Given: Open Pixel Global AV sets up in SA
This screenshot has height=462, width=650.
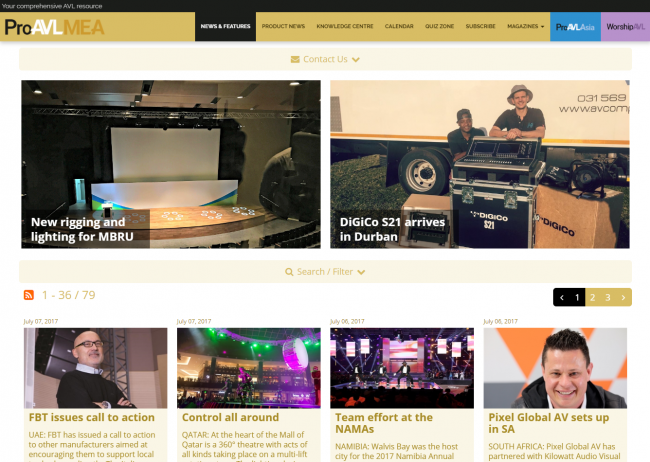Looking at the screenshot, I should (x=549, y=423).
